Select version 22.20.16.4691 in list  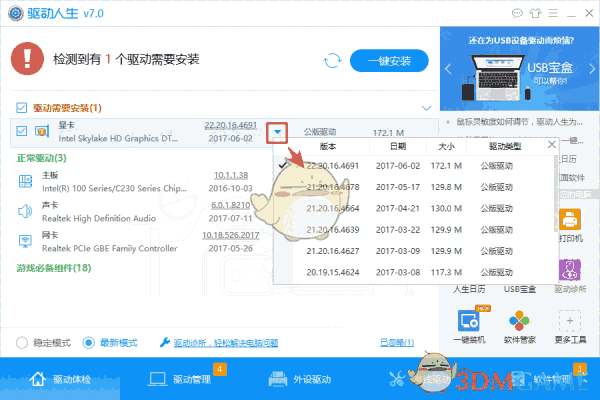click(333, 166)
